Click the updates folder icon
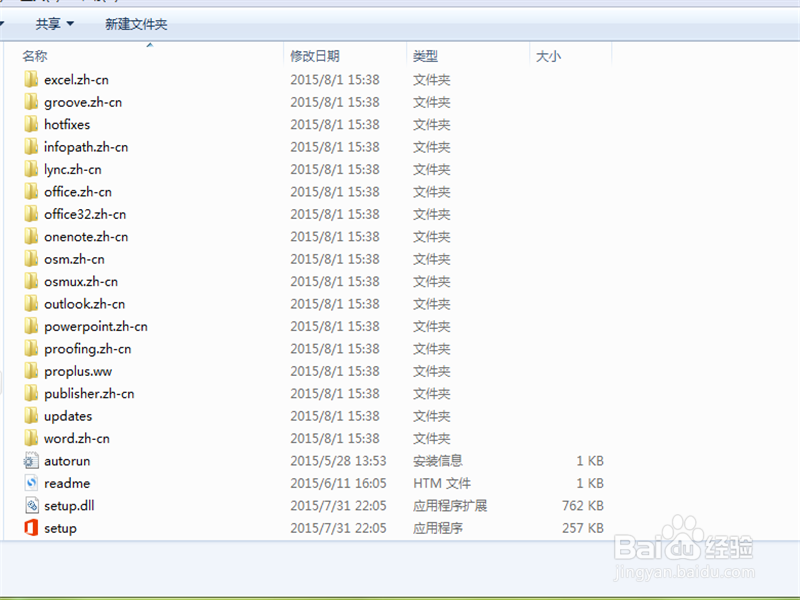800x600 pixels. coord(31,416)
